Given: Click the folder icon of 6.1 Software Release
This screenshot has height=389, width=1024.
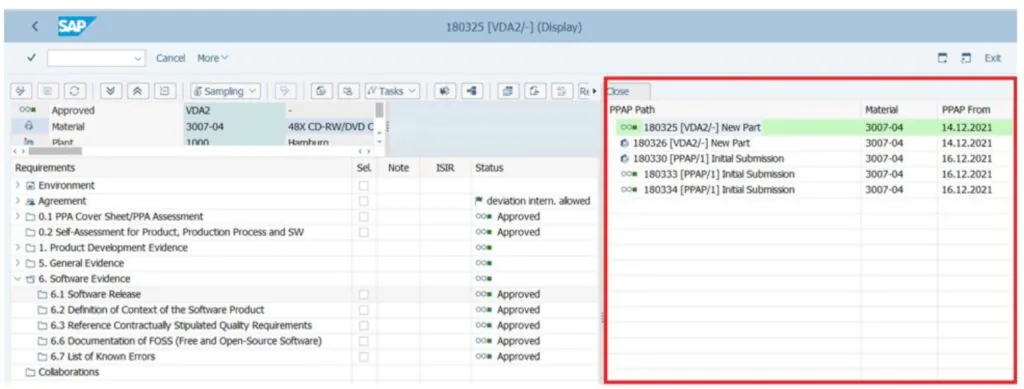Looking at the screenshot, I should (x=42, y=294).
